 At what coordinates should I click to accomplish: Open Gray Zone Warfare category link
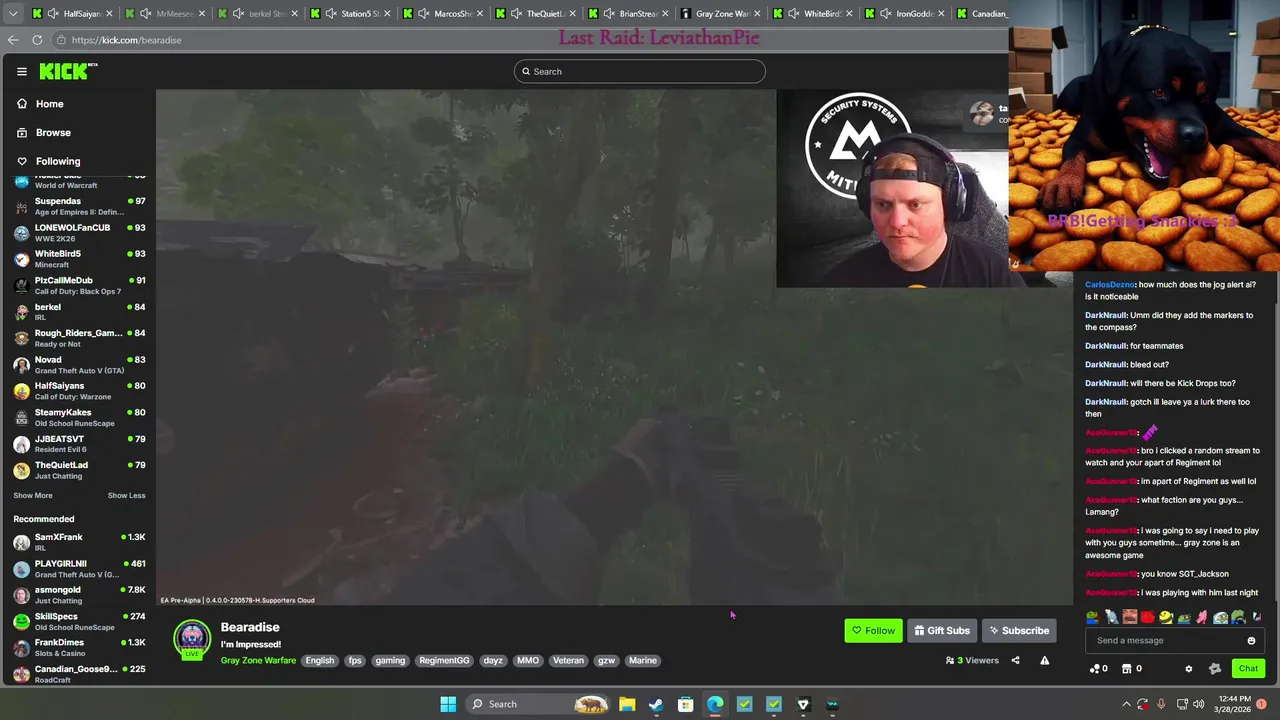point(258,660)
